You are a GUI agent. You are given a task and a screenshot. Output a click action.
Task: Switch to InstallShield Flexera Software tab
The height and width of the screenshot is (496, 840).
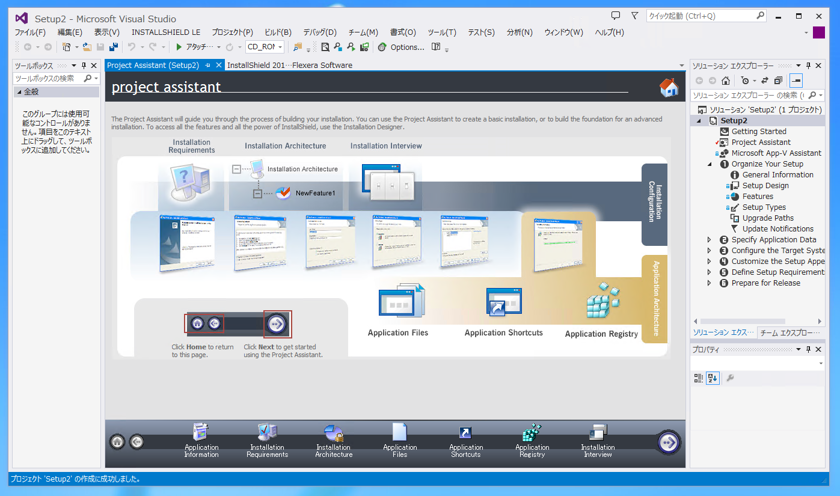[x=290, y=65]
